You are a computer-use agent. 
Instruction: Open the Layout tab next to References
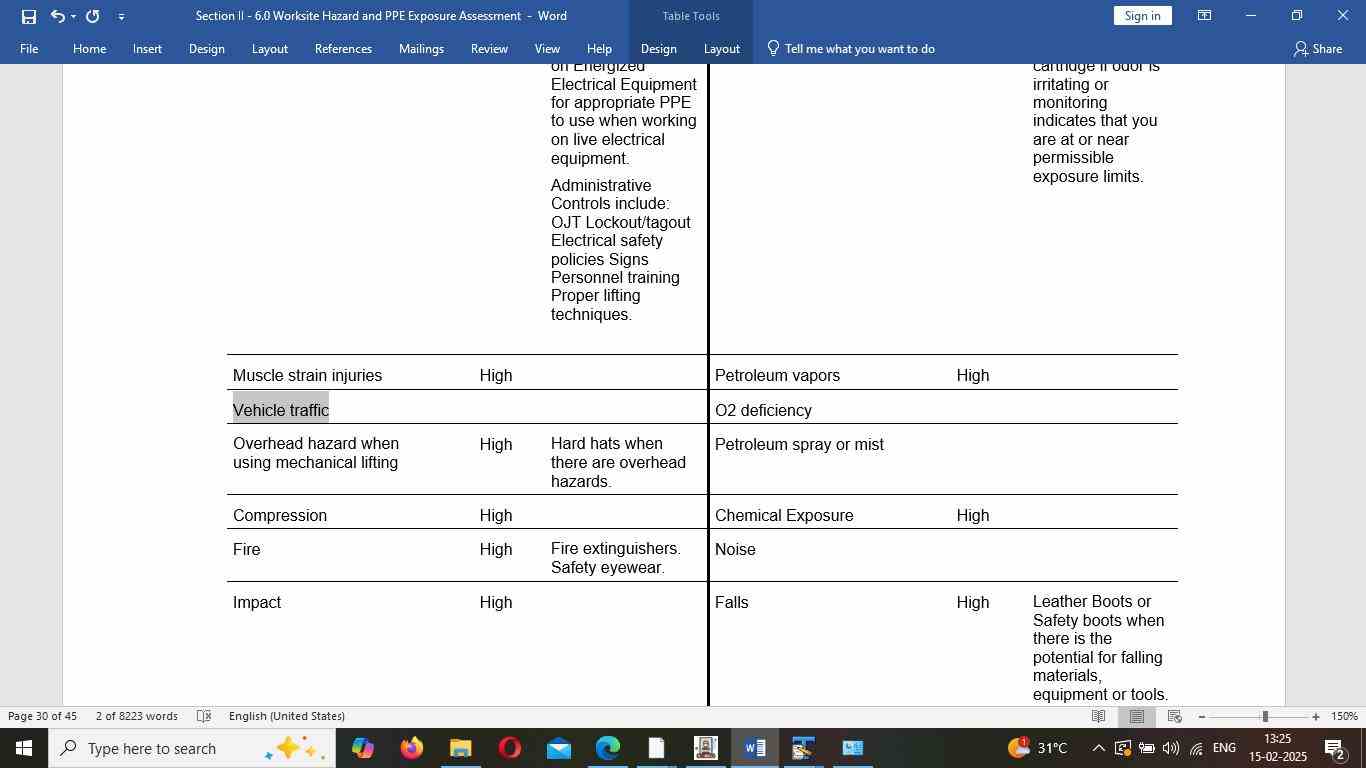[269, 48]
